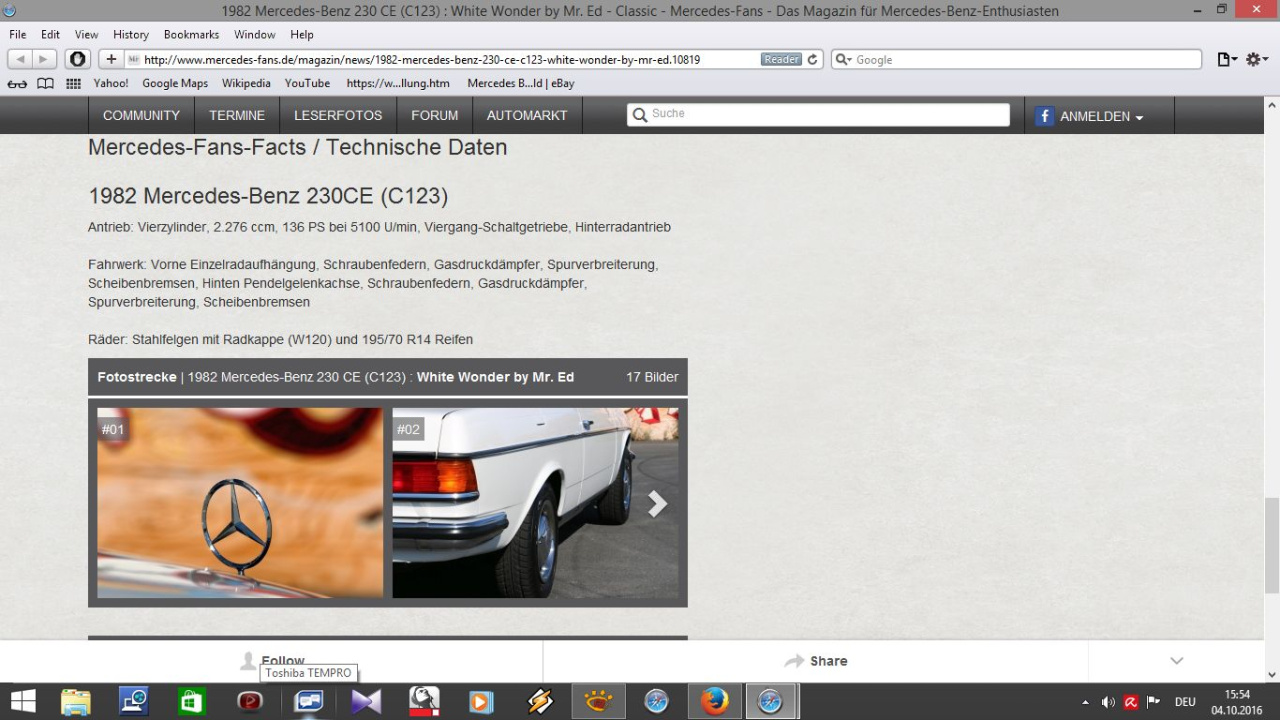Open the History menu

pyautogui.click(x=131, y=34)
